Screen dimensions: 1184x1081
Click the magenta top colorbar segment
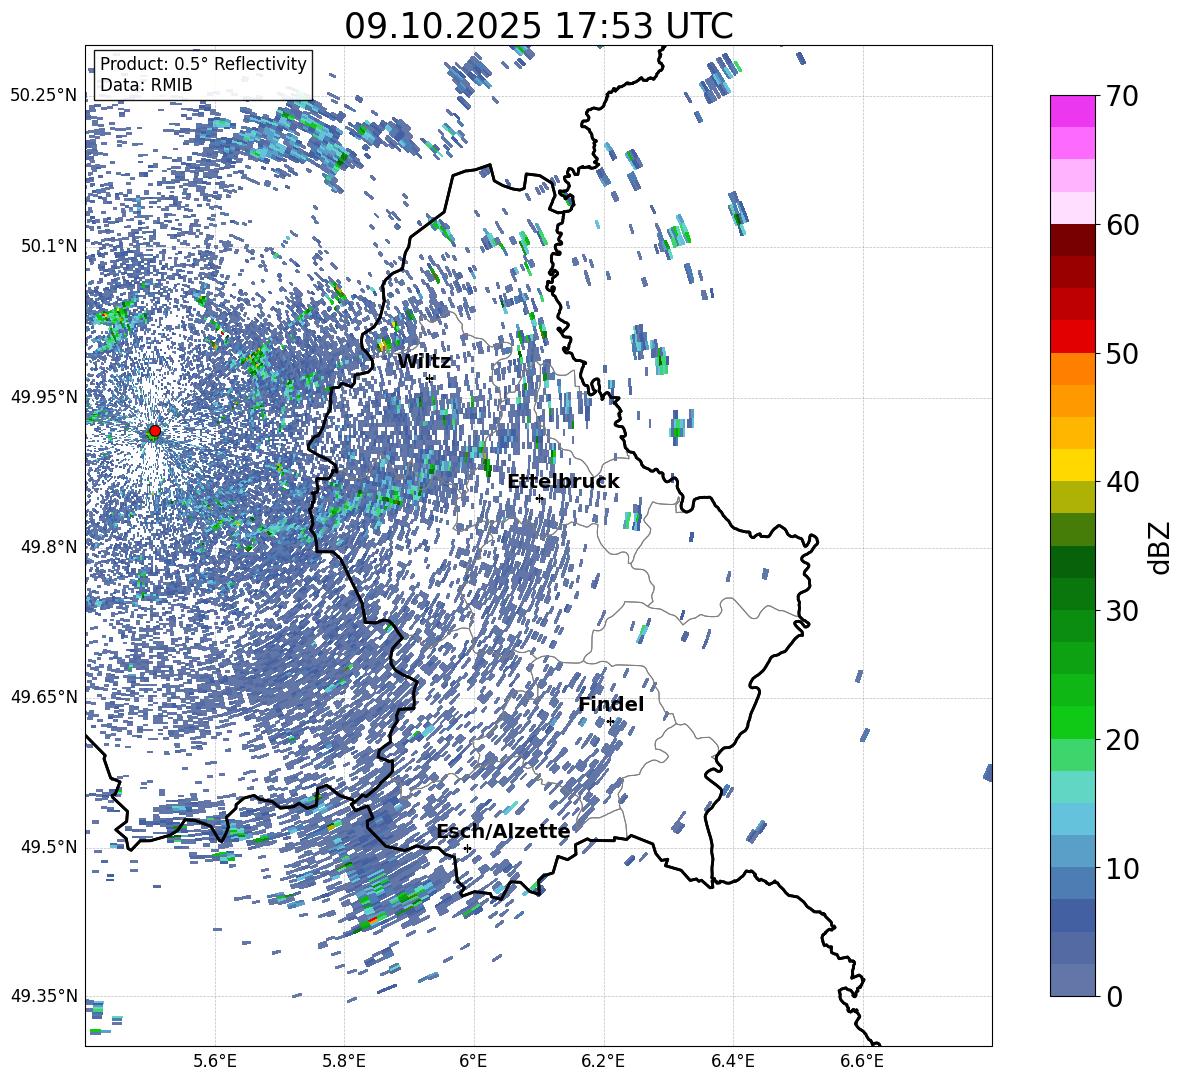click(x=1072, y=111)
